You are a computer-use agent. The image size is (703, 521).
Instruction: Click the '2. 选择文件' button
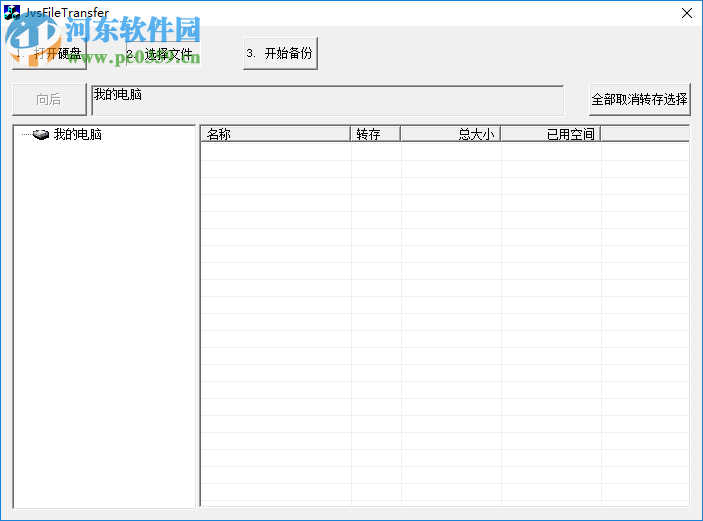(x=163, y=54)
